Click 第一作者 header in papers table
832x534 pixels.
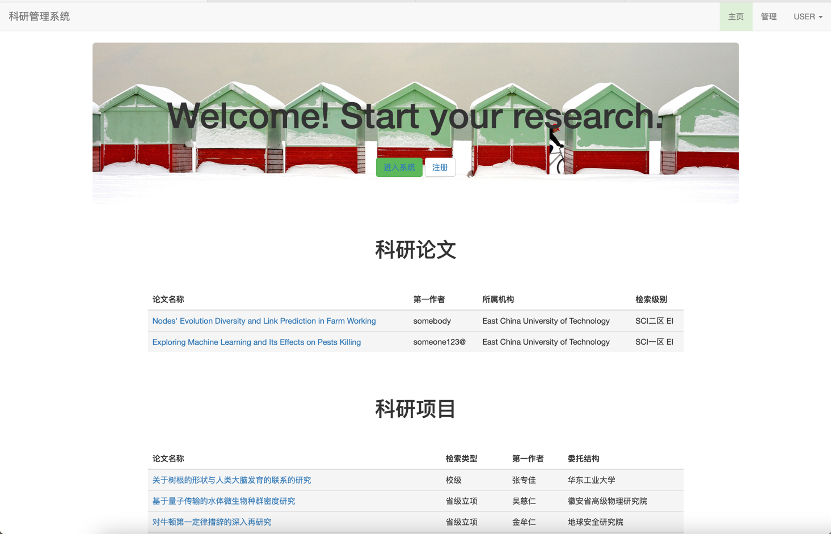point(429,299)
